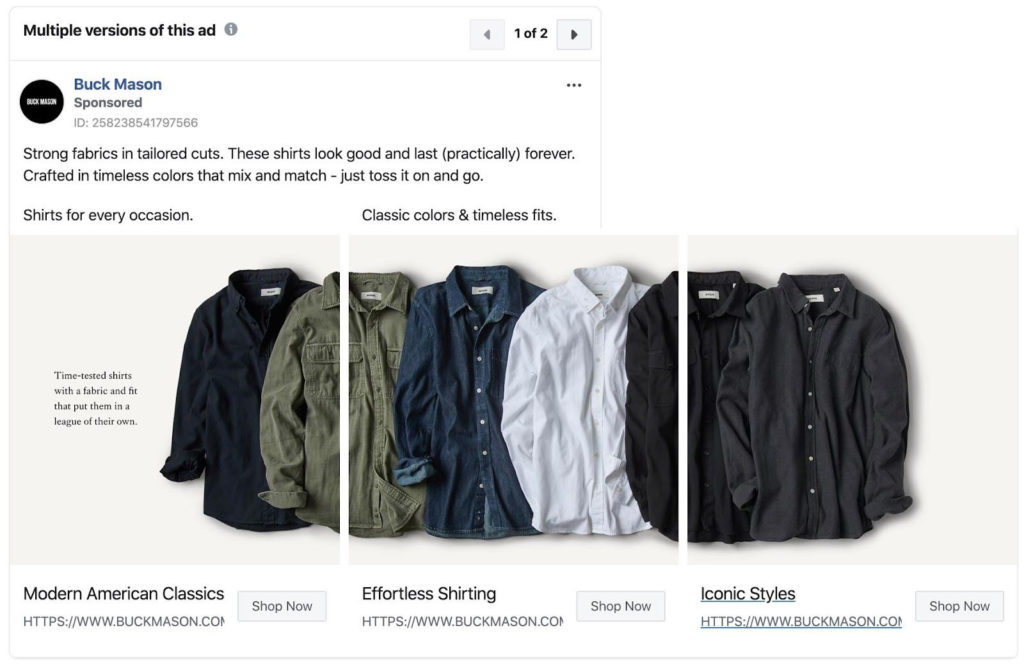
Task: Click the Buck Mason circular logo avatar
Action: 41,101
